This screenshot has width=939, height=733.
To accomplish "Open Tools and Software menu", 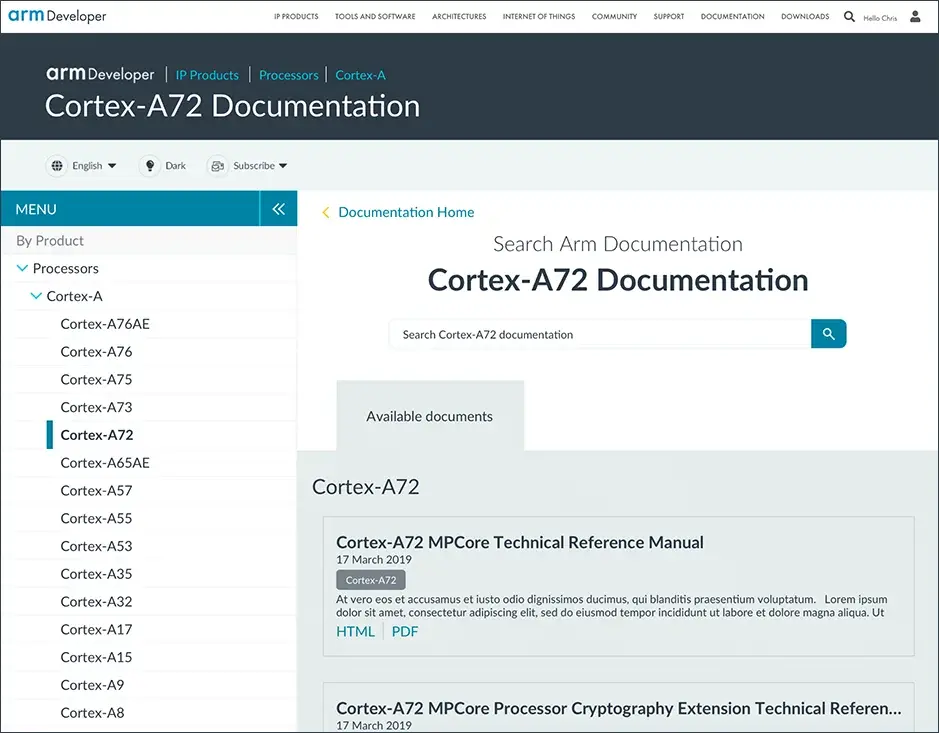I will (x=375, y=17).
